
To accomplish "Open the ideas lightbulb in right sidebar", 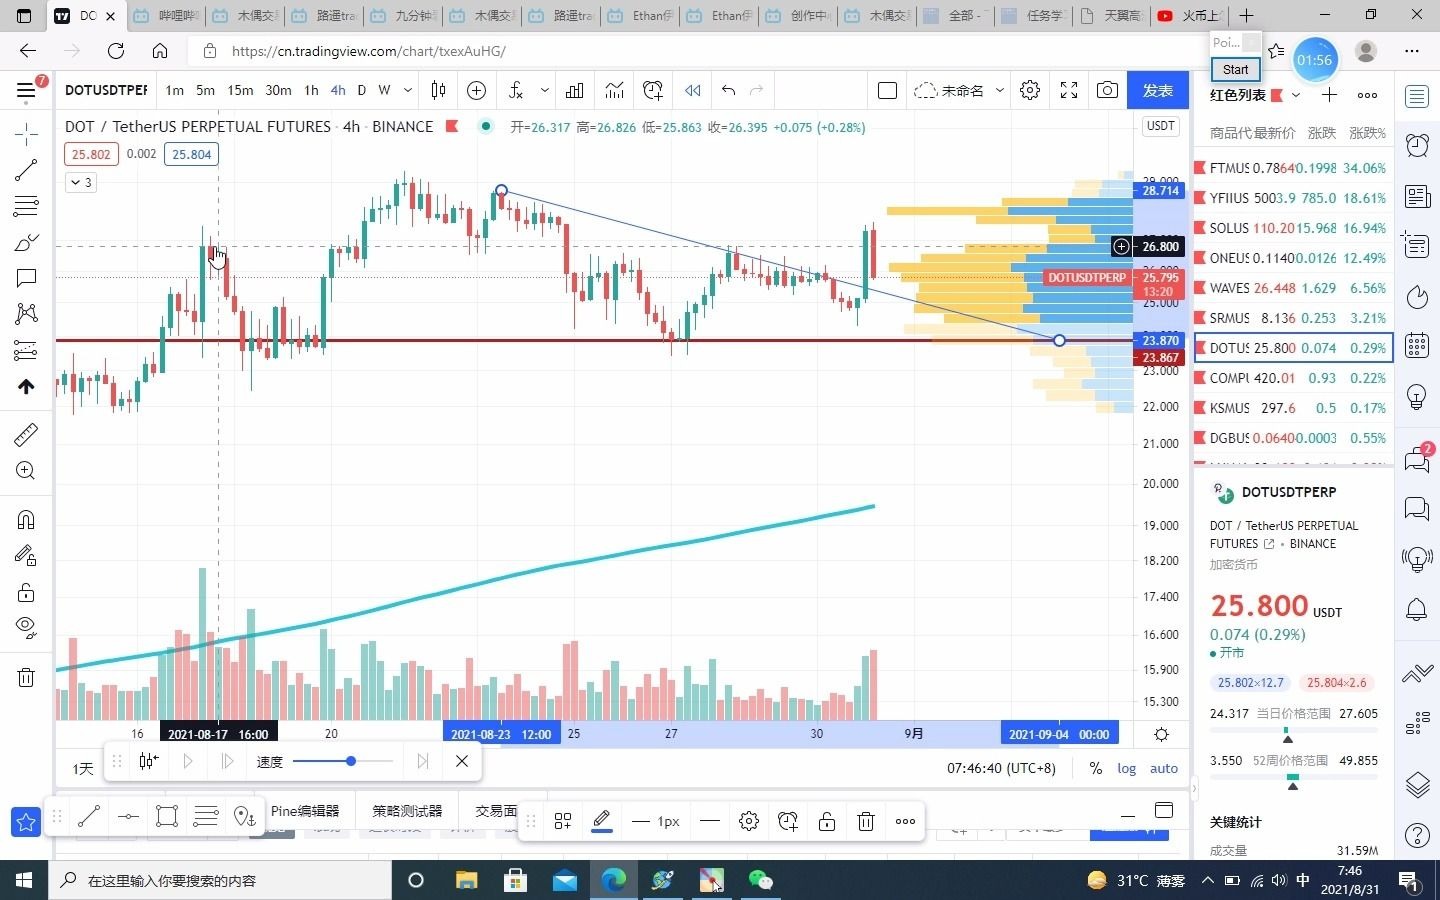I will click(1417, 397).
